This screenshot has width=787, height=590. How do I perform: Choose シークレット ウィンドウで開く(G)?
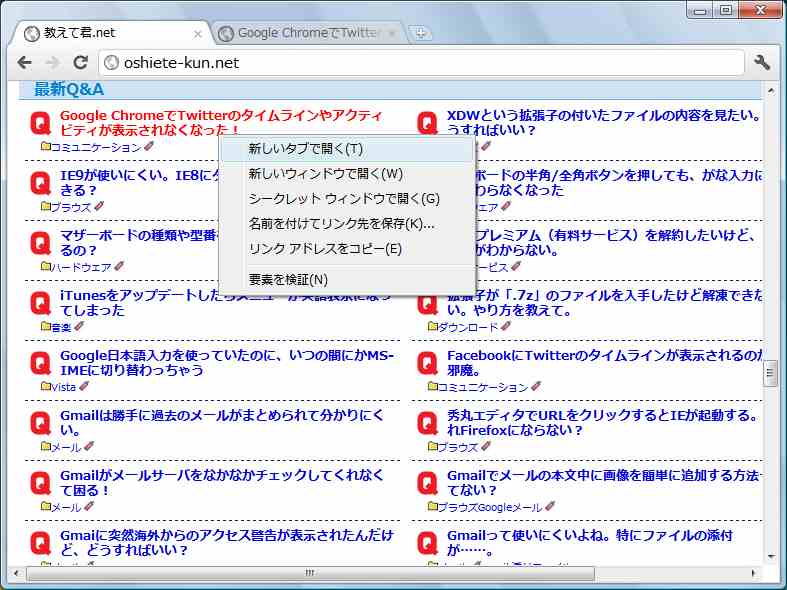(x=347, y=199)
